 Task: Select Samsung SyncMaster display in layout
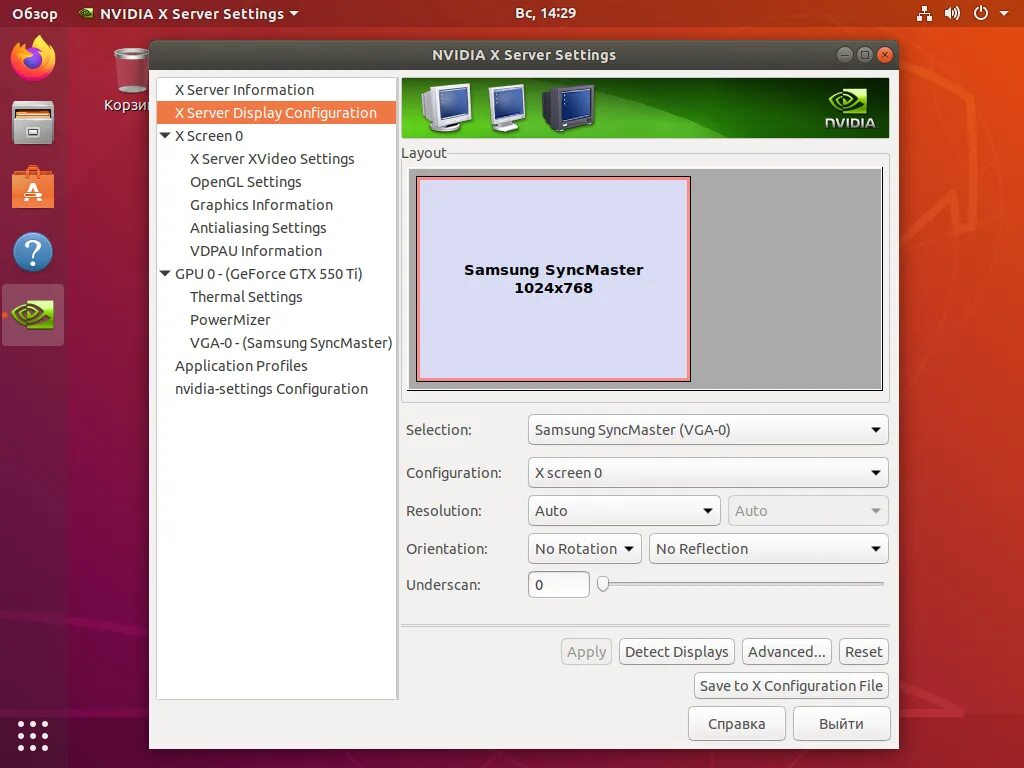(553, 279)
